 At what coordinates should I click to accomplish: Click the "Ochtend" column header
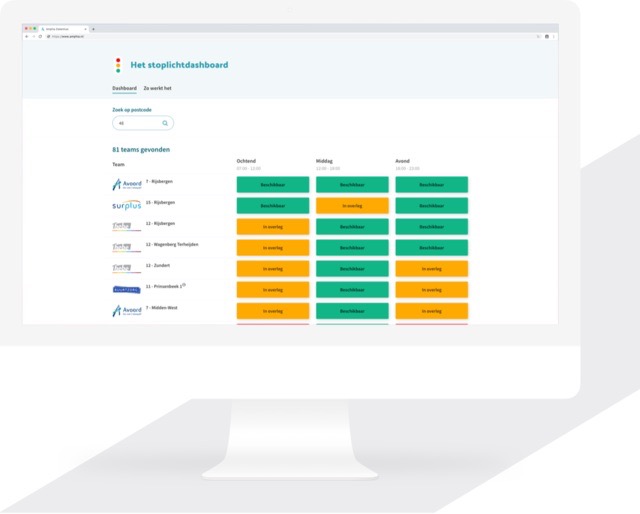(246, 161)
